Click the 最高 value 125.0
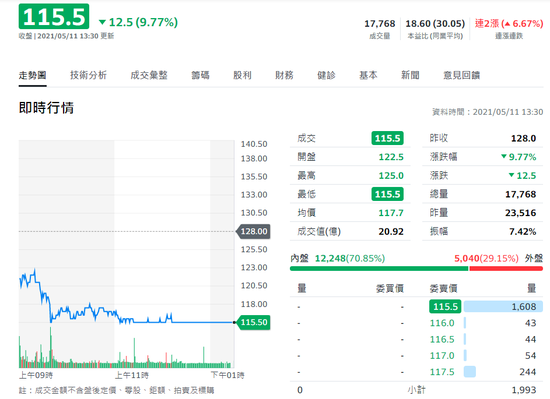Viewport: 550px width, 399px height. click(391, 175)
